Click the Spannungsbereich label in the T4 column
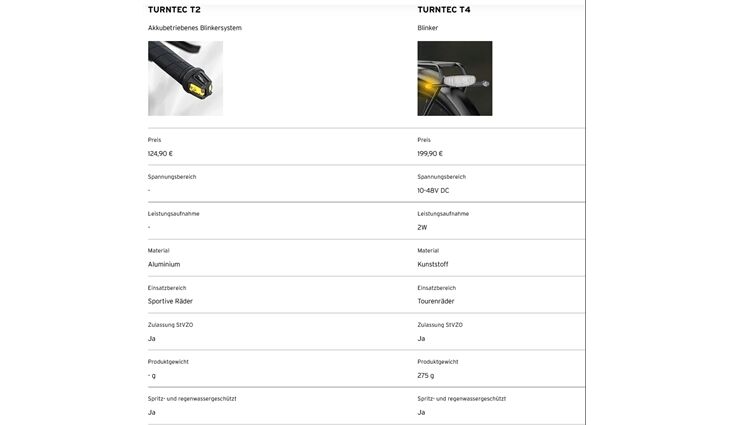The image size is (730, 425). (441, 177)
